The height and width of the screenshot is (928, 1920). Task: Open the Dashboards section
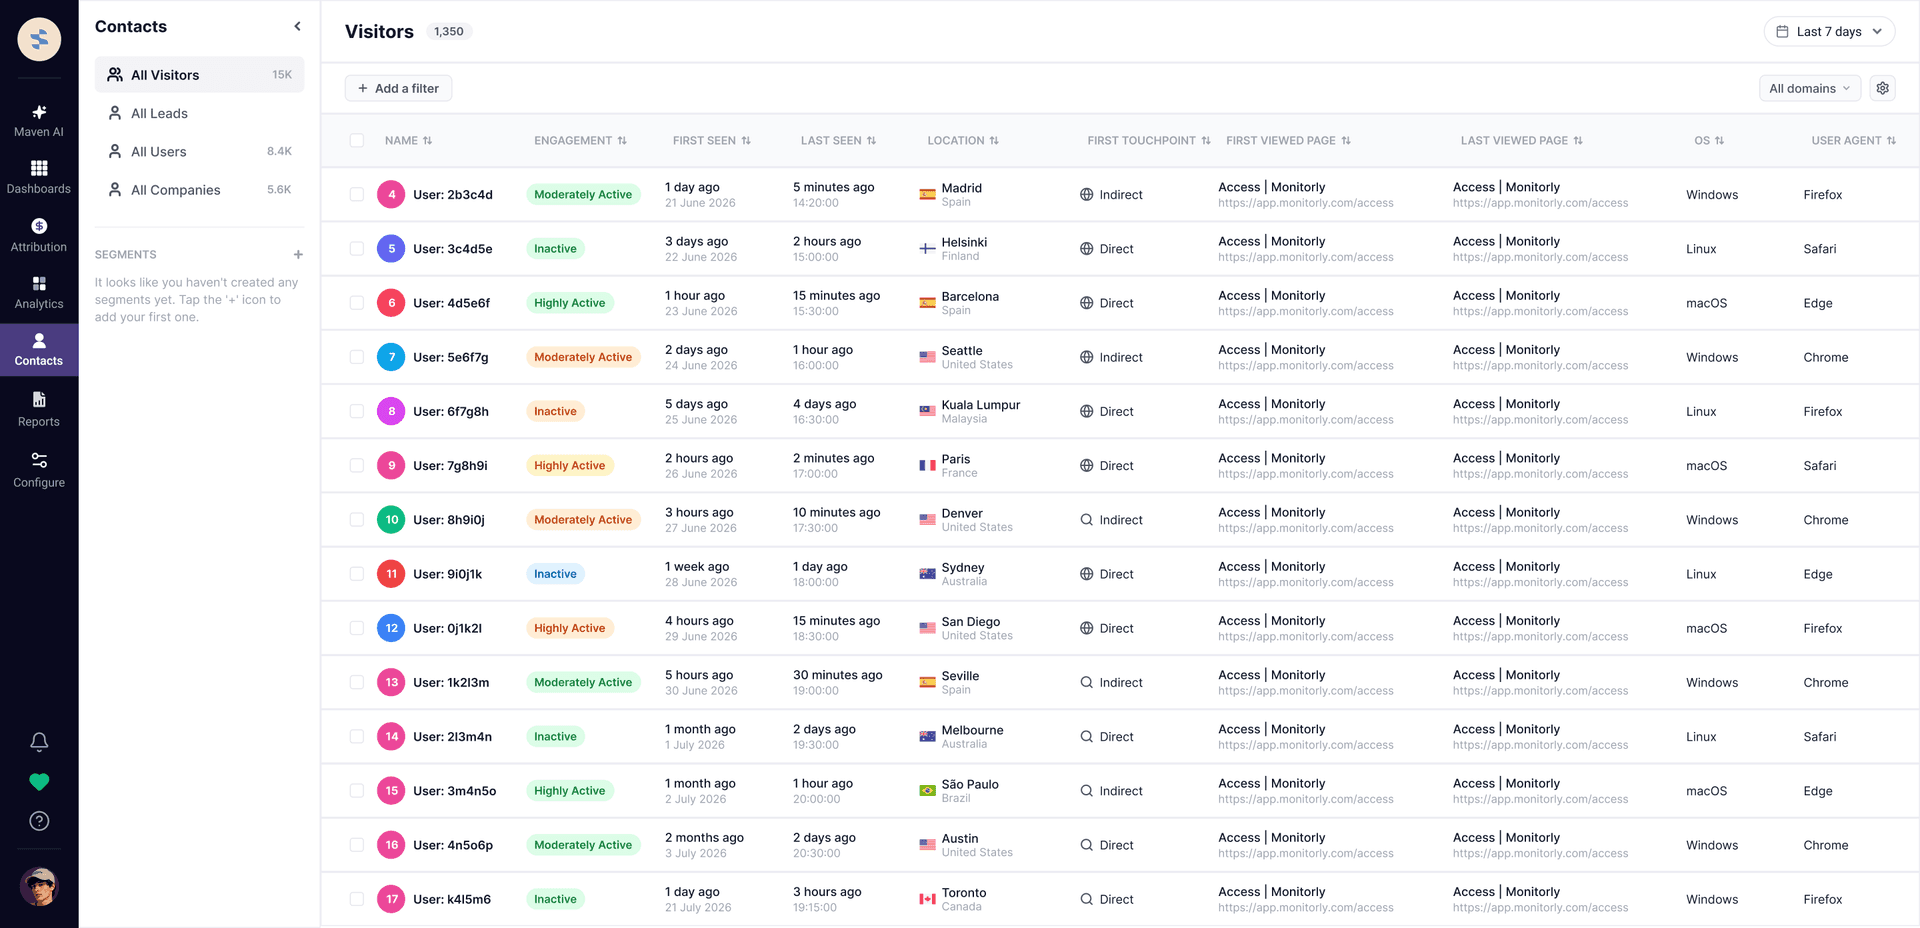[x=39, y=177]
